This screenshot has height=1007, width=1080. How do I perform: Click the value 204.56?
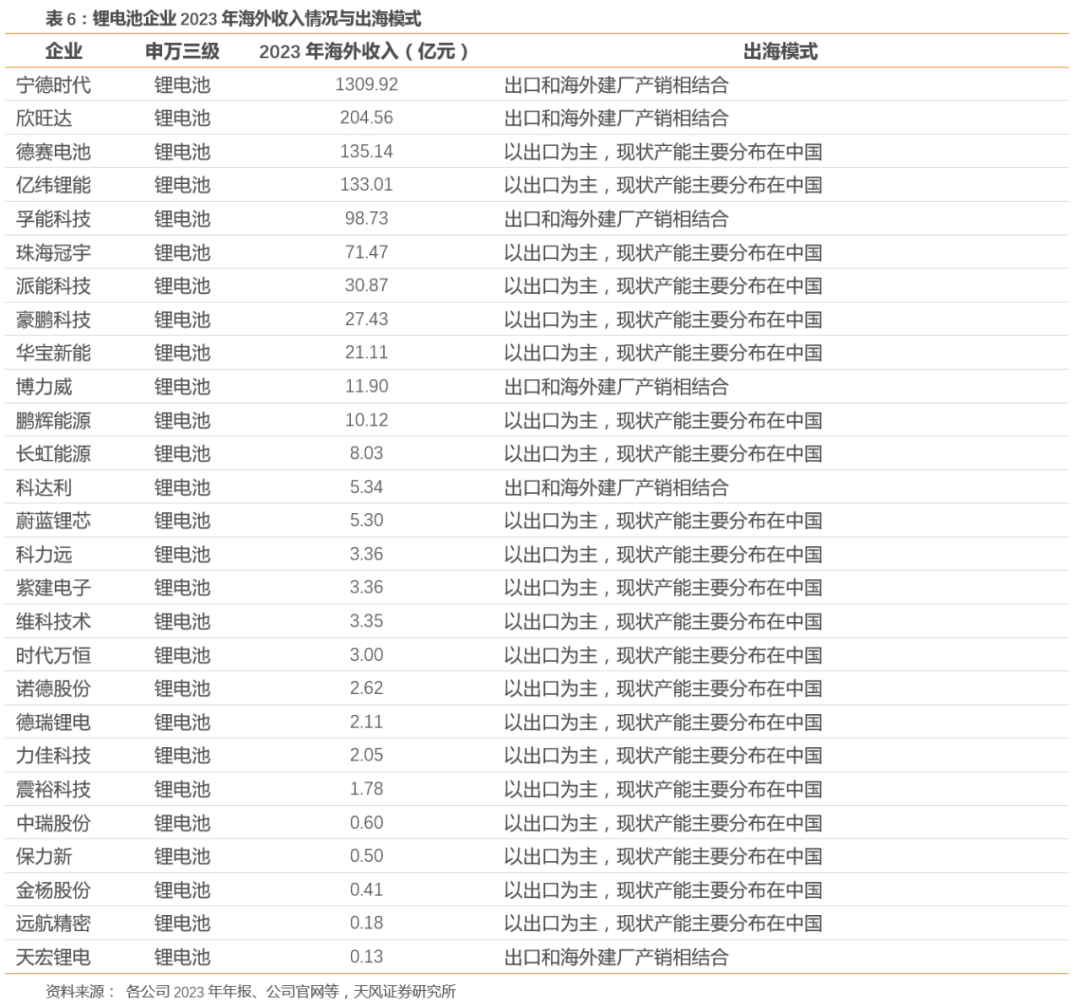[366, 117]
